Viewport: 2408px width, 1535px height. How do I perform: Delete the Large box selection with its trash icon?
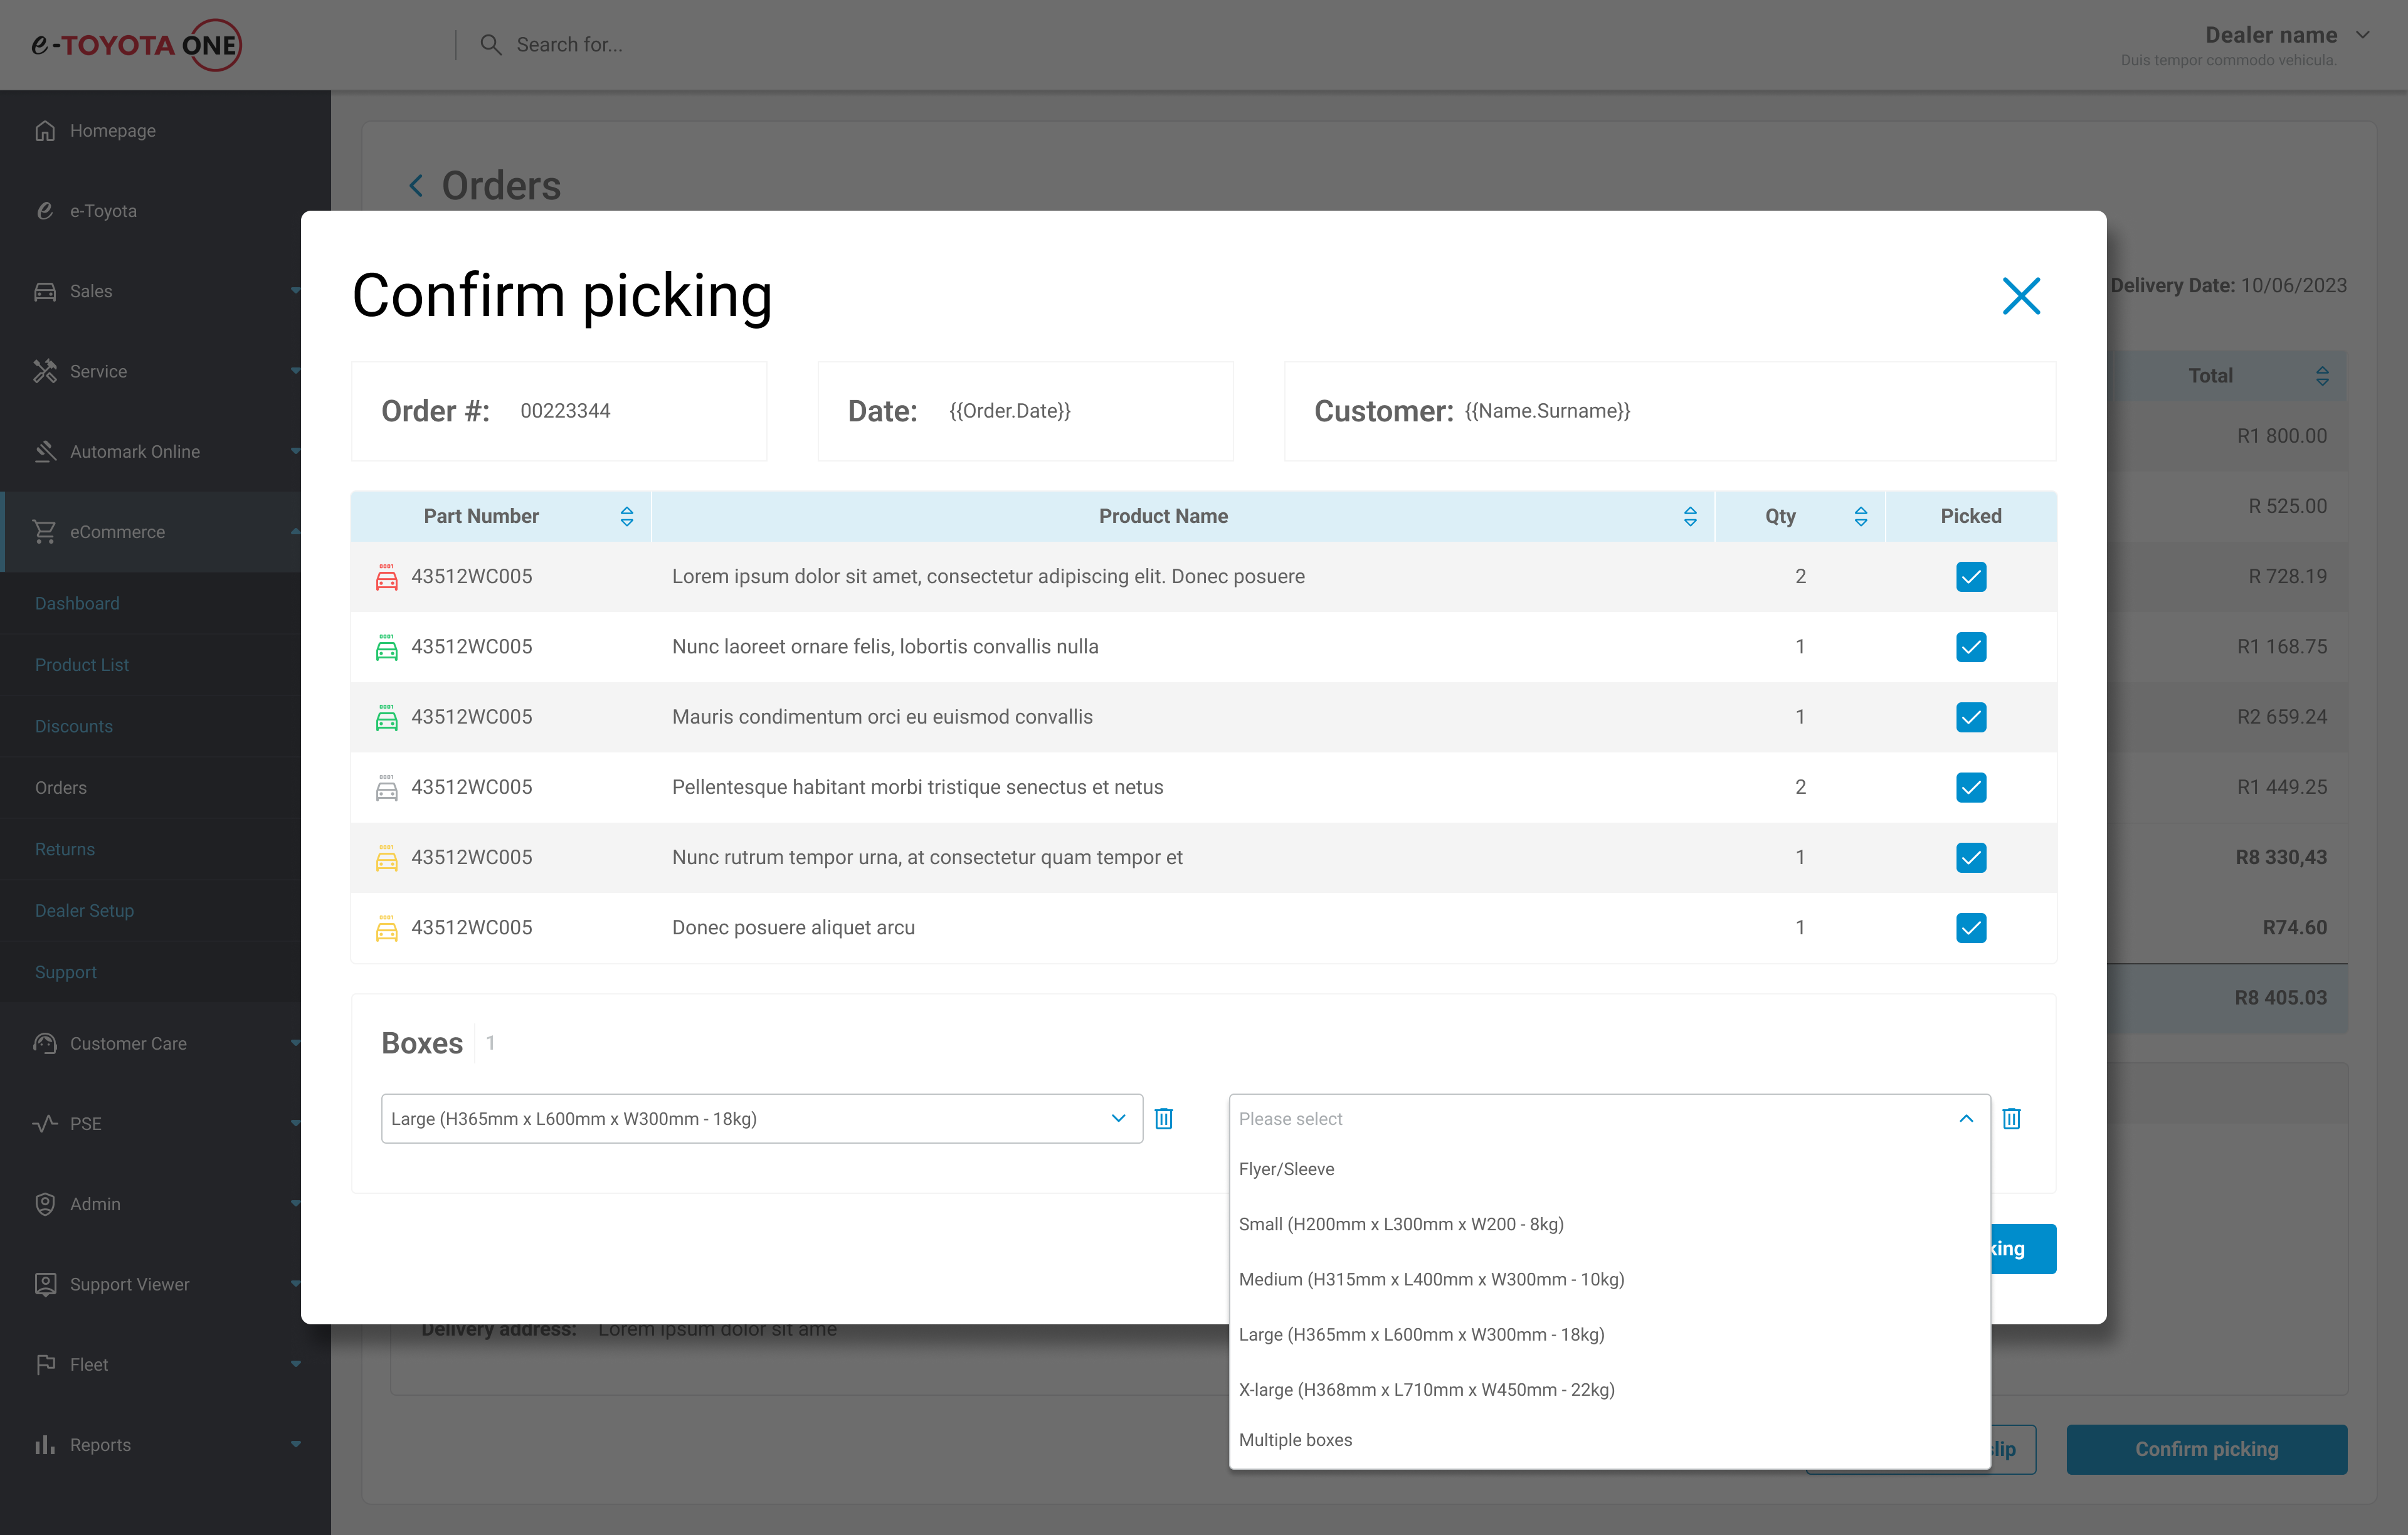click(x=1163, y=1118)
